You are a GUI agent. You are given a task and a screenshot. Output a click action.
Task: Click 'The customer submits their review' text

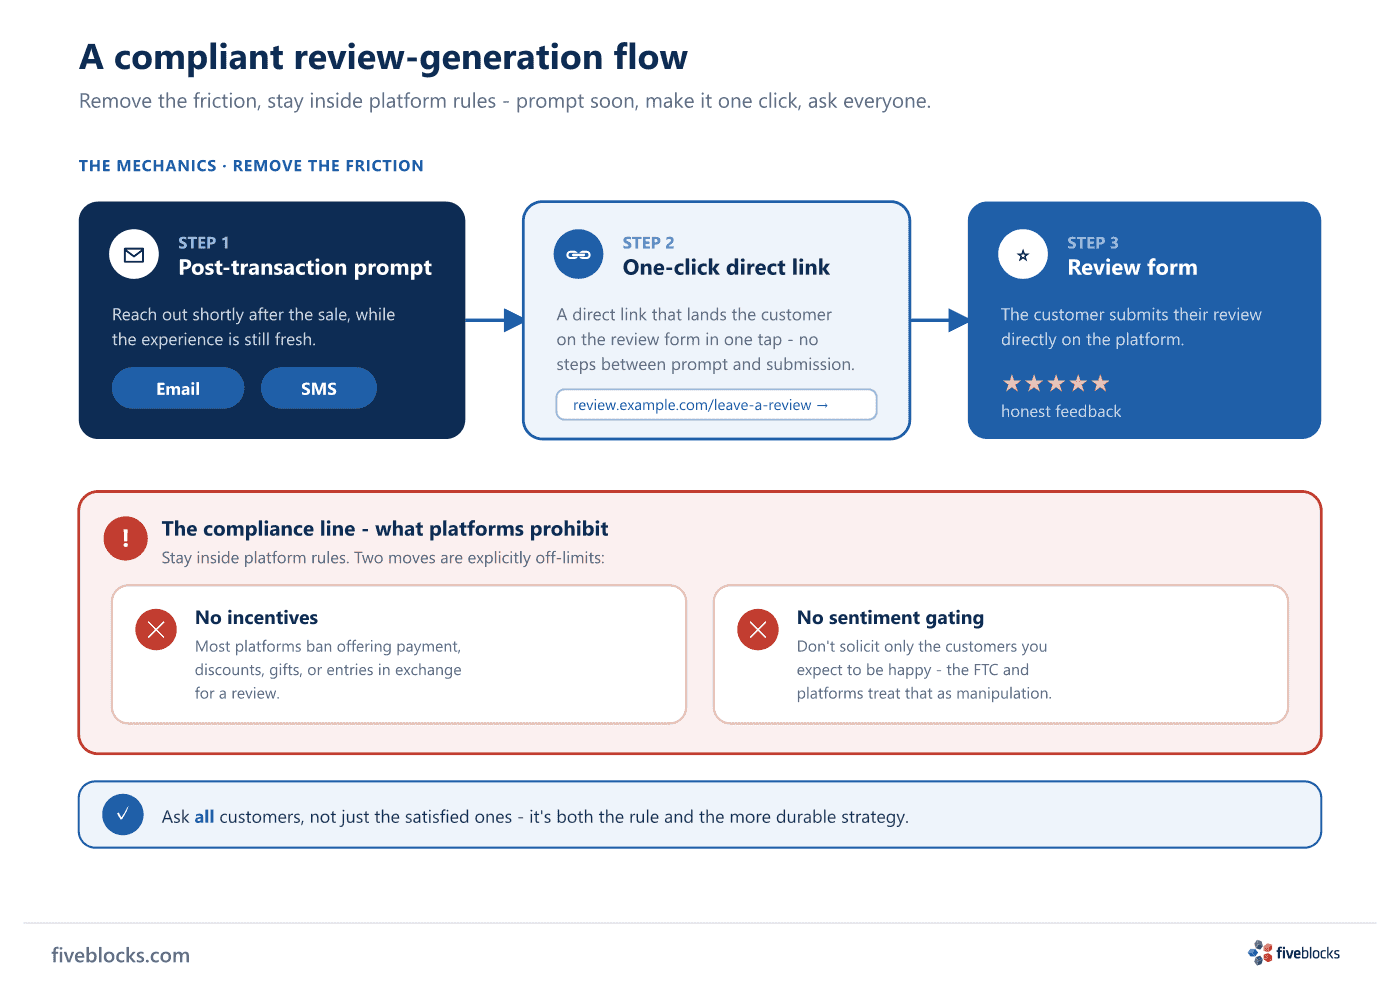(x=1131, y=327)
